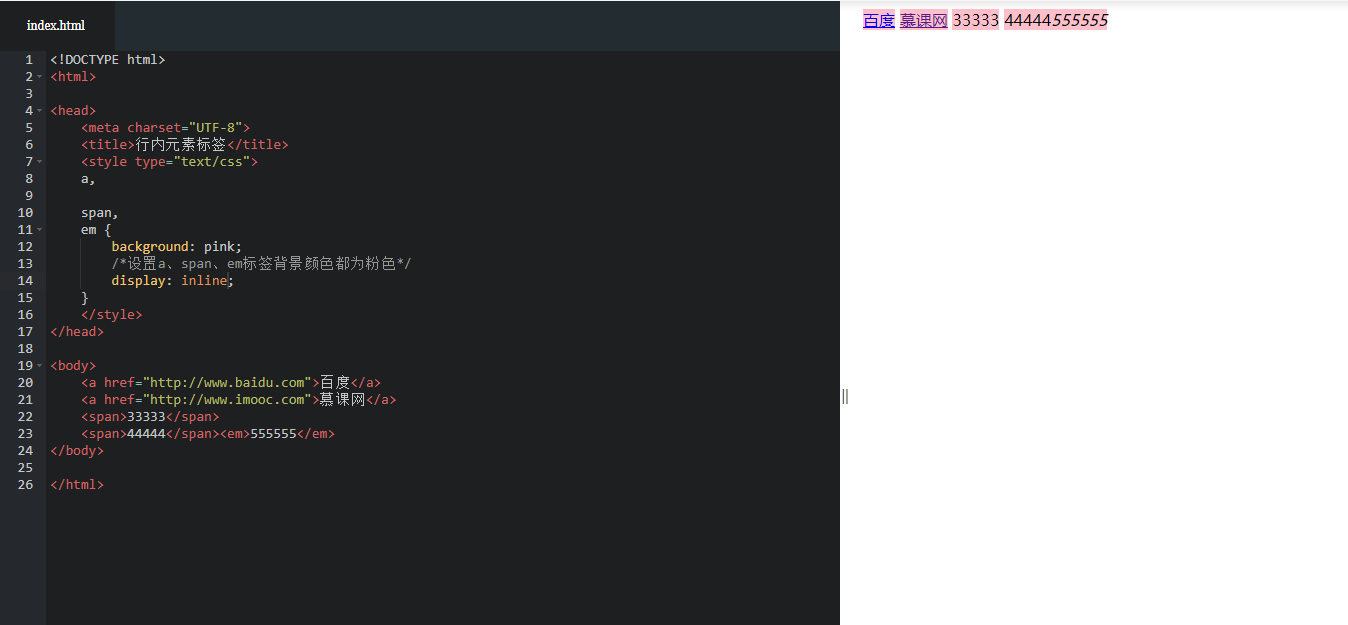Click the "span," selector line
Screen dimensions: 1348x625
100,213
